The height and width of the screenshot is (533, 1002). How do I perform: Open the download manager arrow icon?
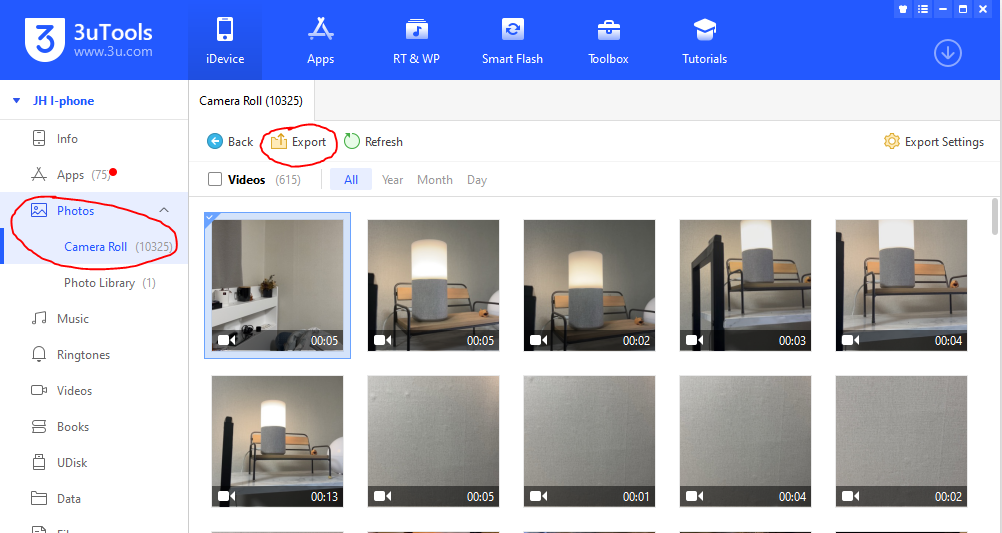[x=948, y=53]
